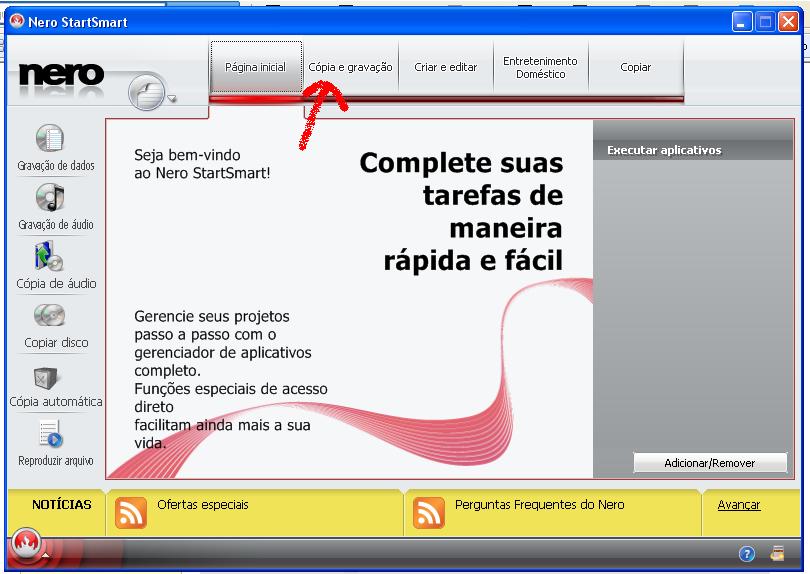Start the Cópia automática box icon
The height and width of the screenshot is (574, 810).
[x=45, y=378]
